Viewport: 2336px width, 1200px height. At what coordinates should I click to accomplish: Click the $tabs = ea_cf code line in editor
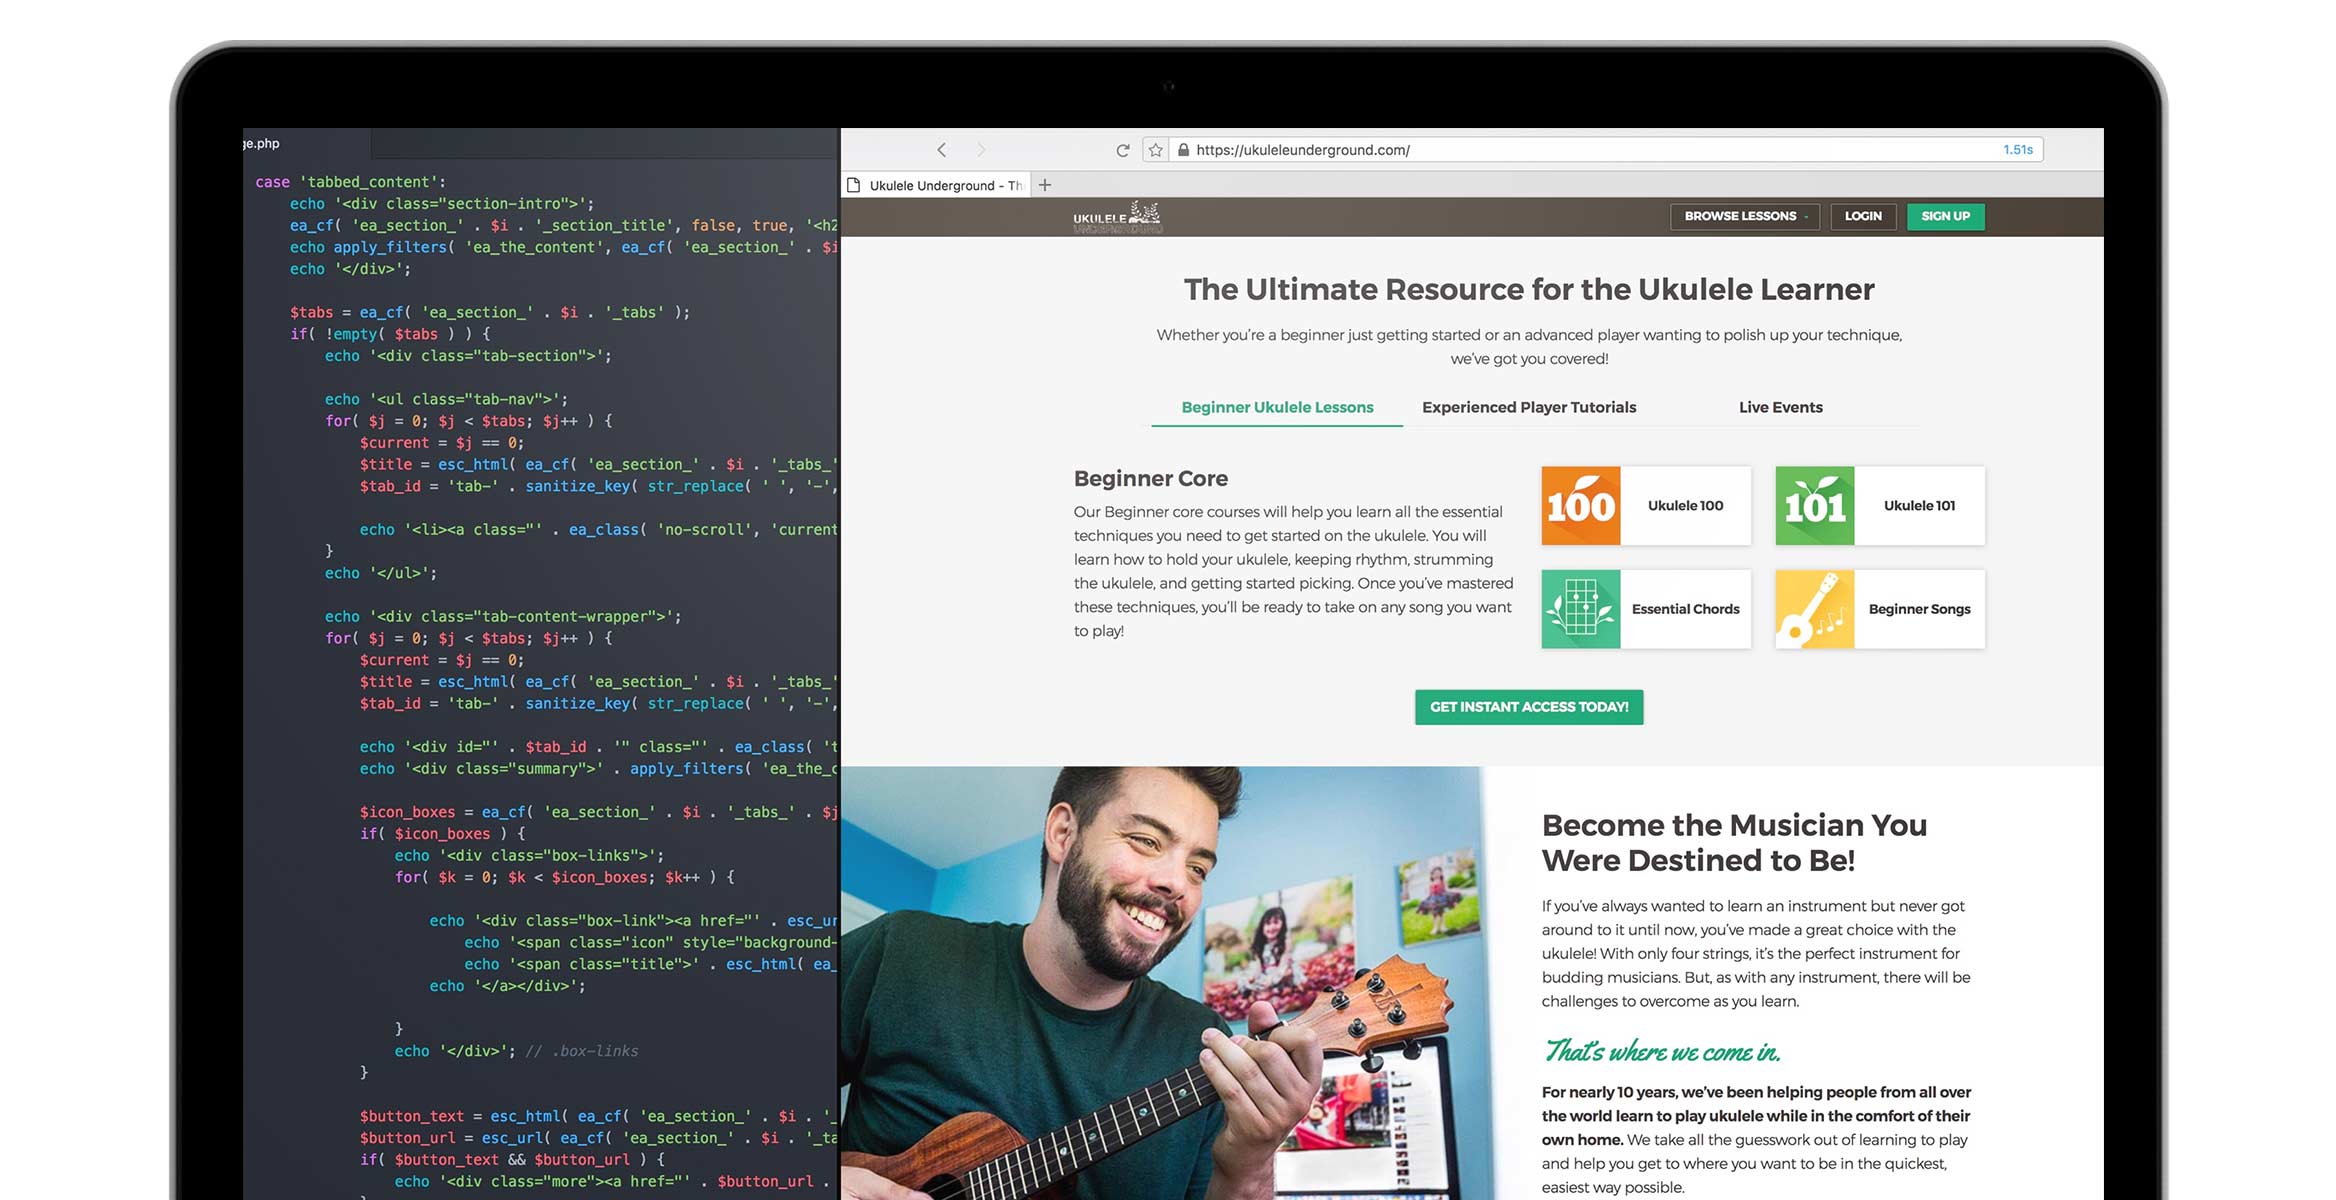point(490,312)
